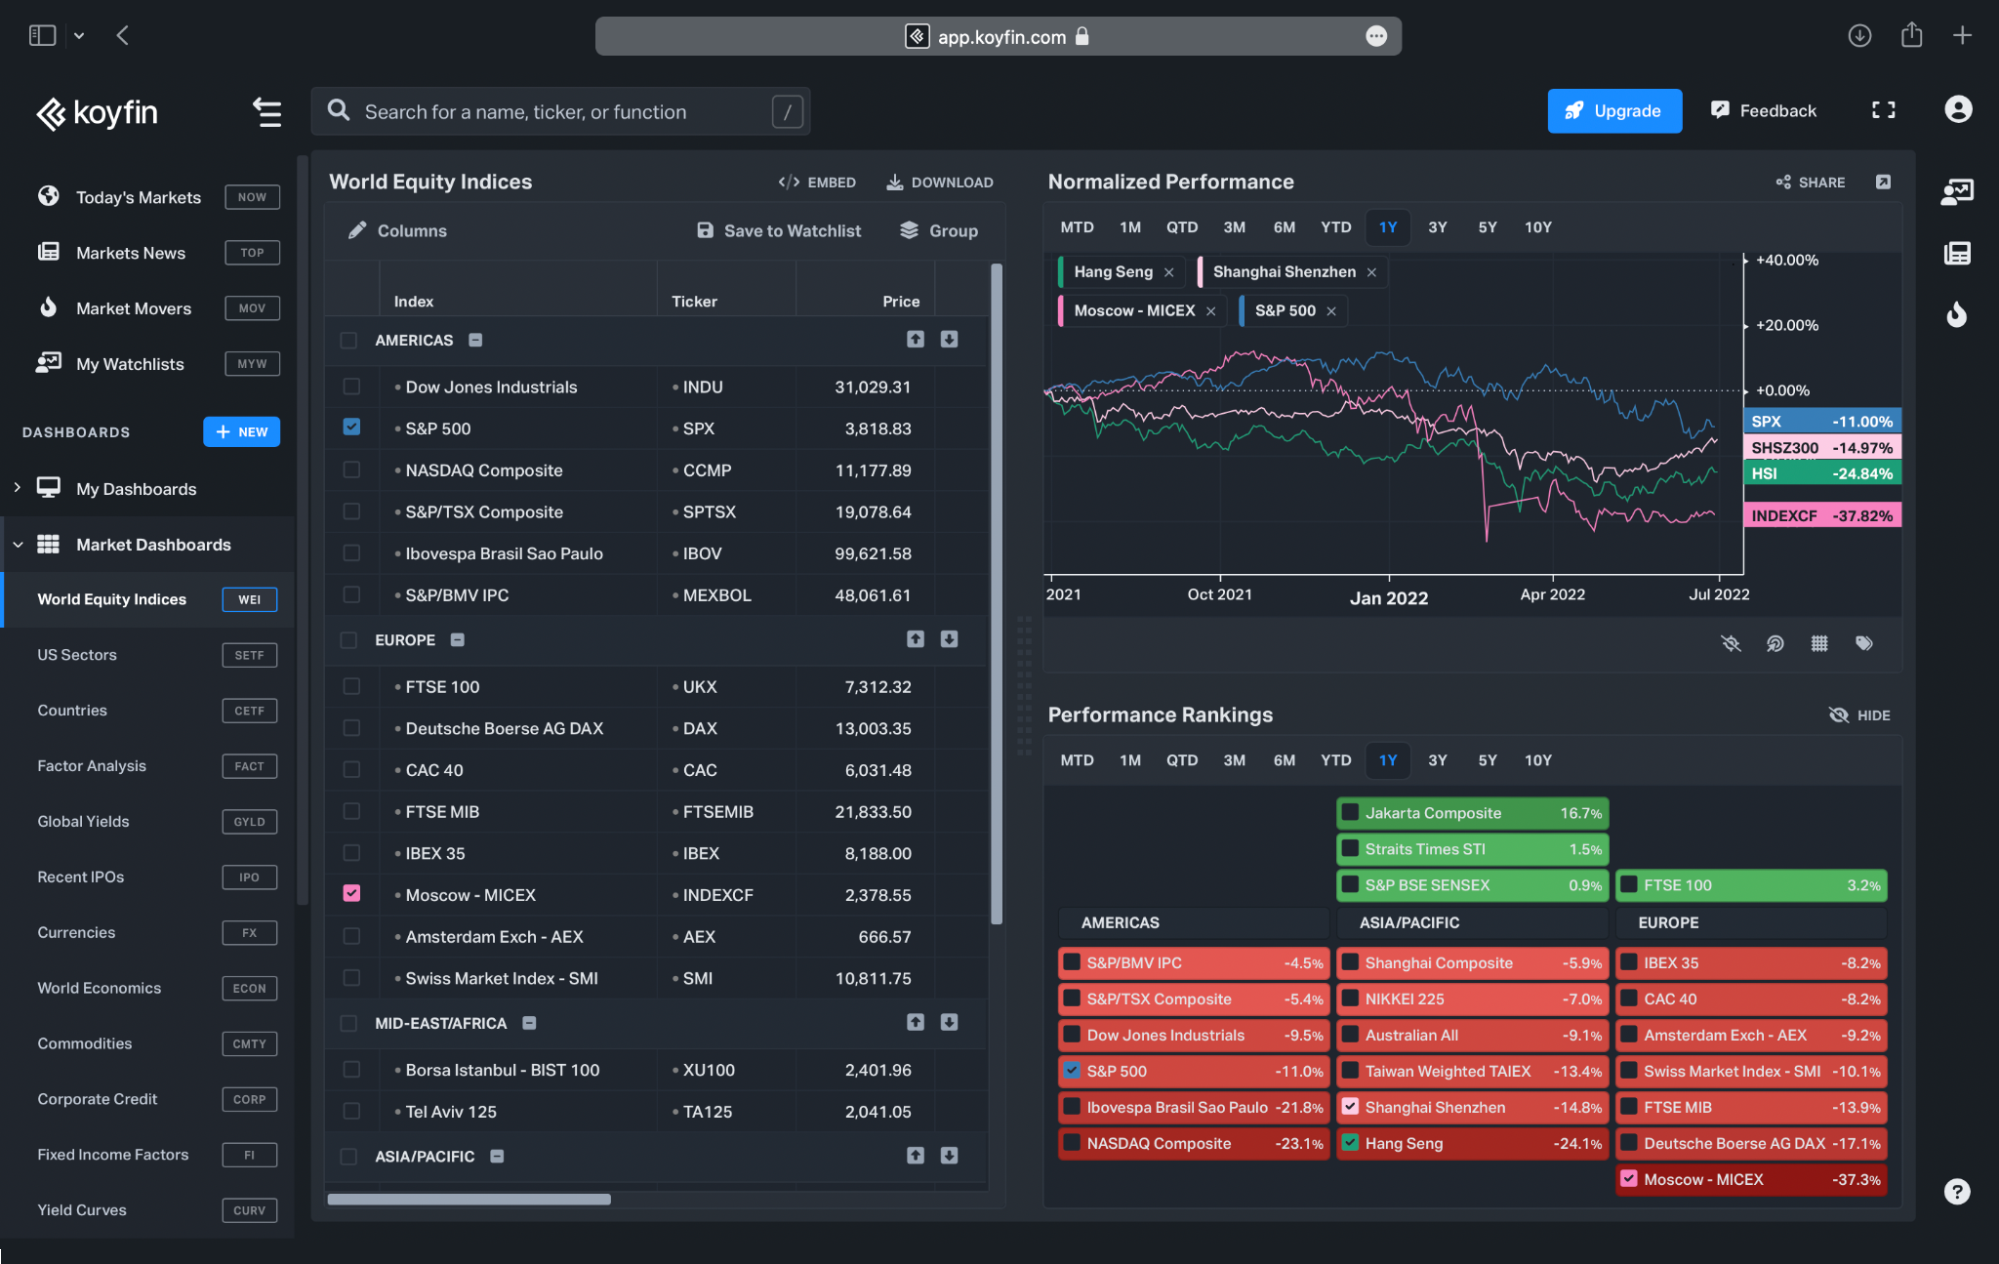Screen dimensions: 1999x1264
Task: Click DOWNLOAD for the indices table
Action: (940, 182)
